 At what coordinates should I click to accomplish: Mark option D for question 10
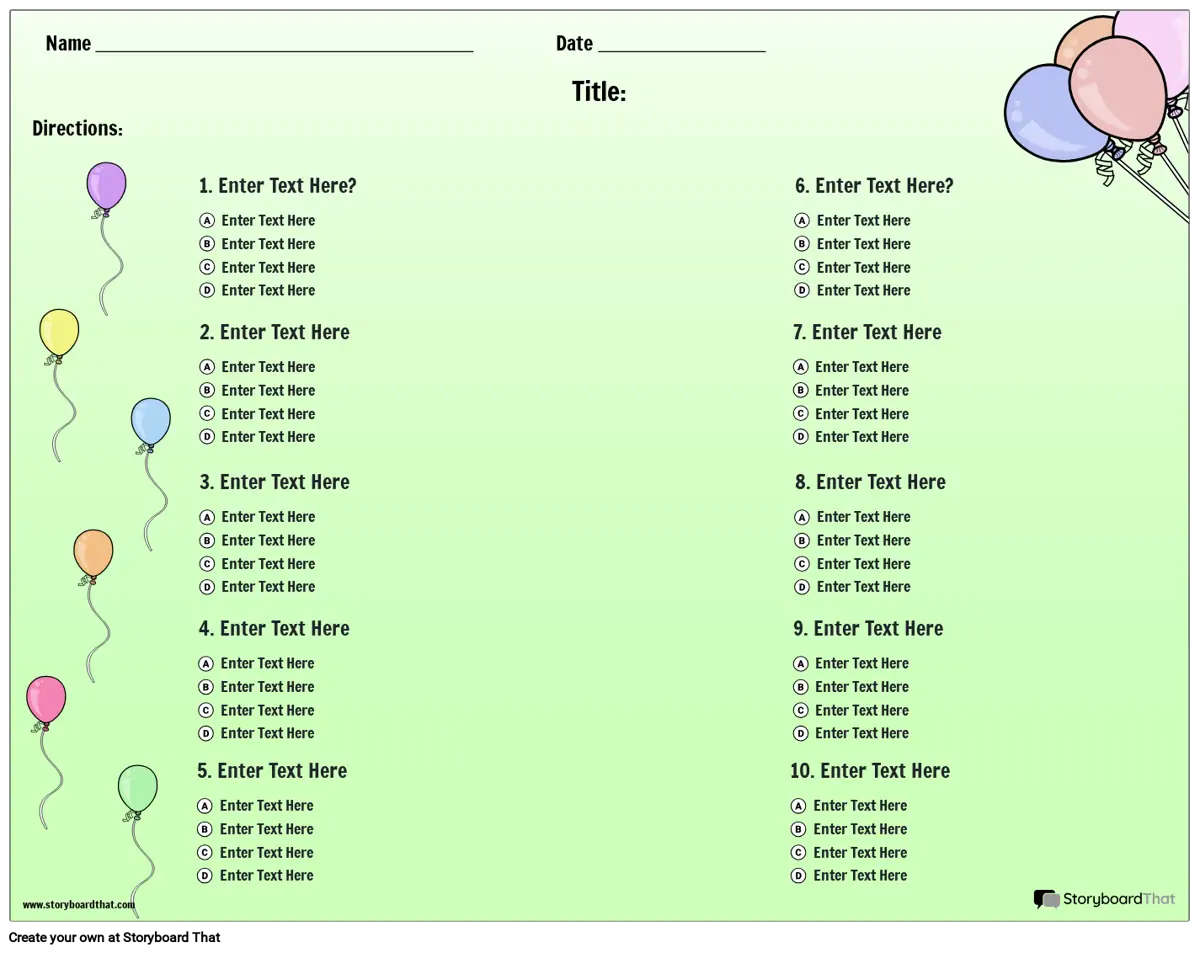pos(798,876)
